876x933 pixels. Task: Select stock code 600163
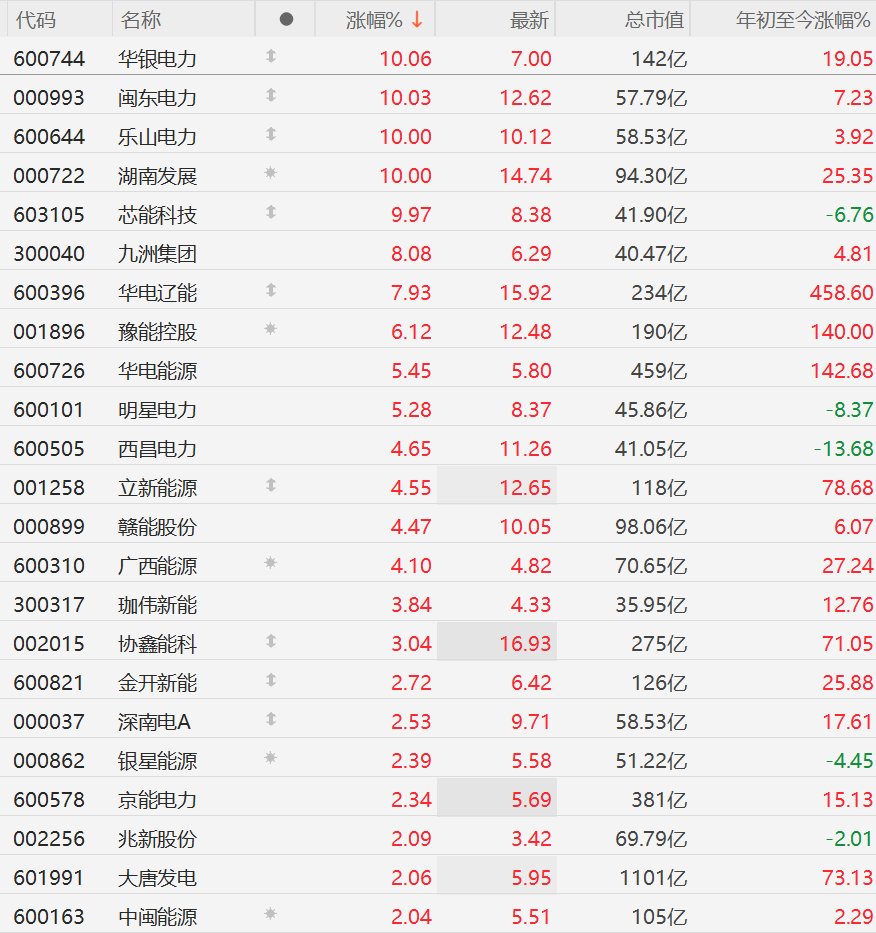49,916
